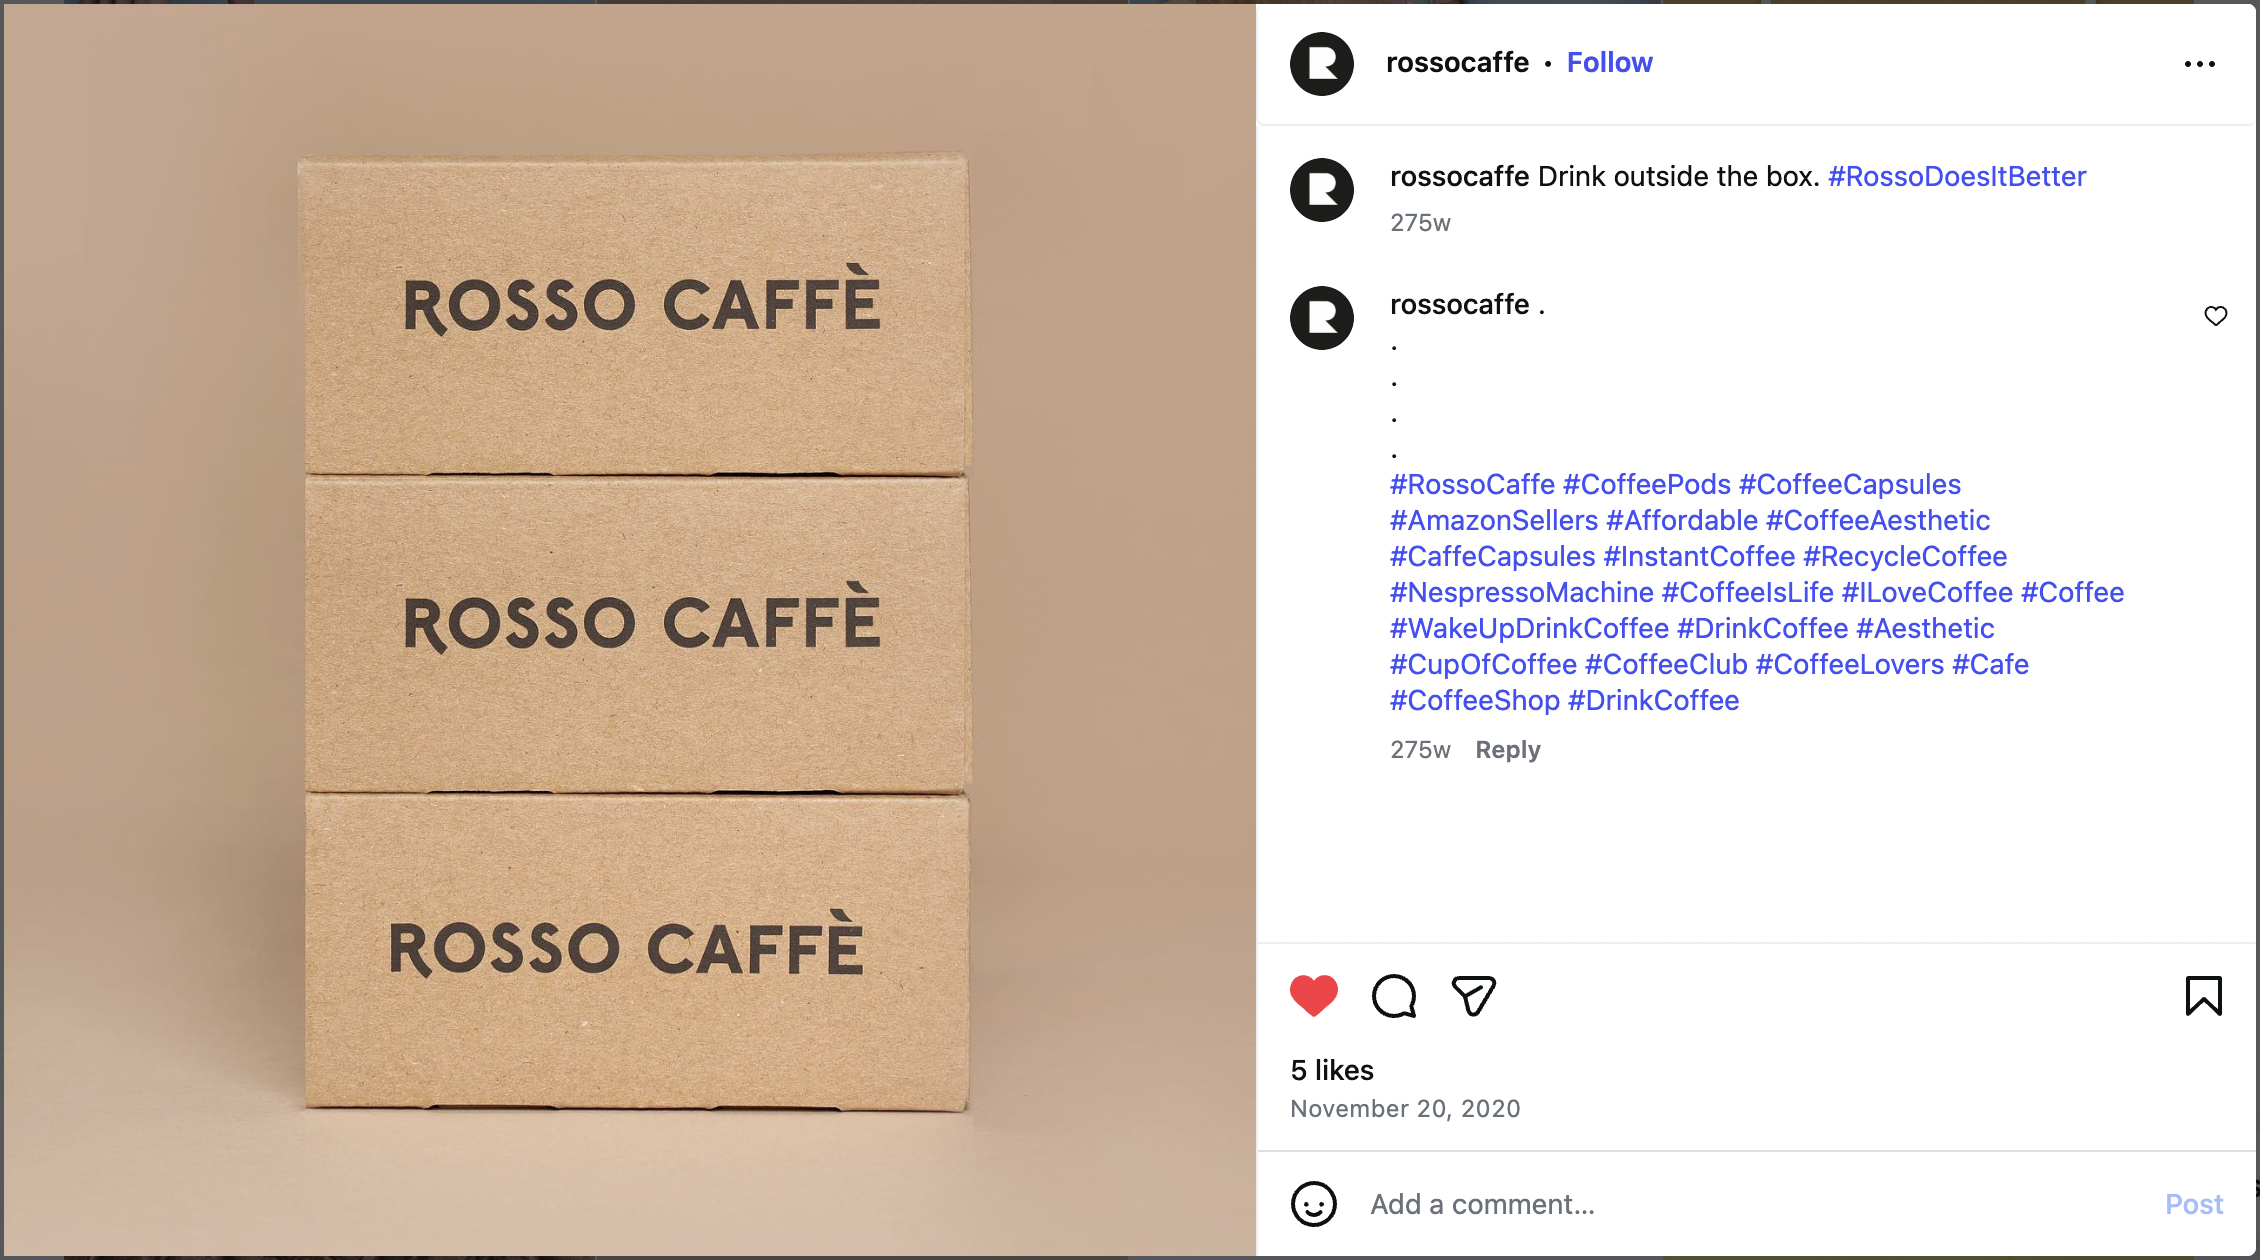The image size is (2260, 1260).
Task: Reply to the rossocaffe comment
Action: tap(1507, 750)
